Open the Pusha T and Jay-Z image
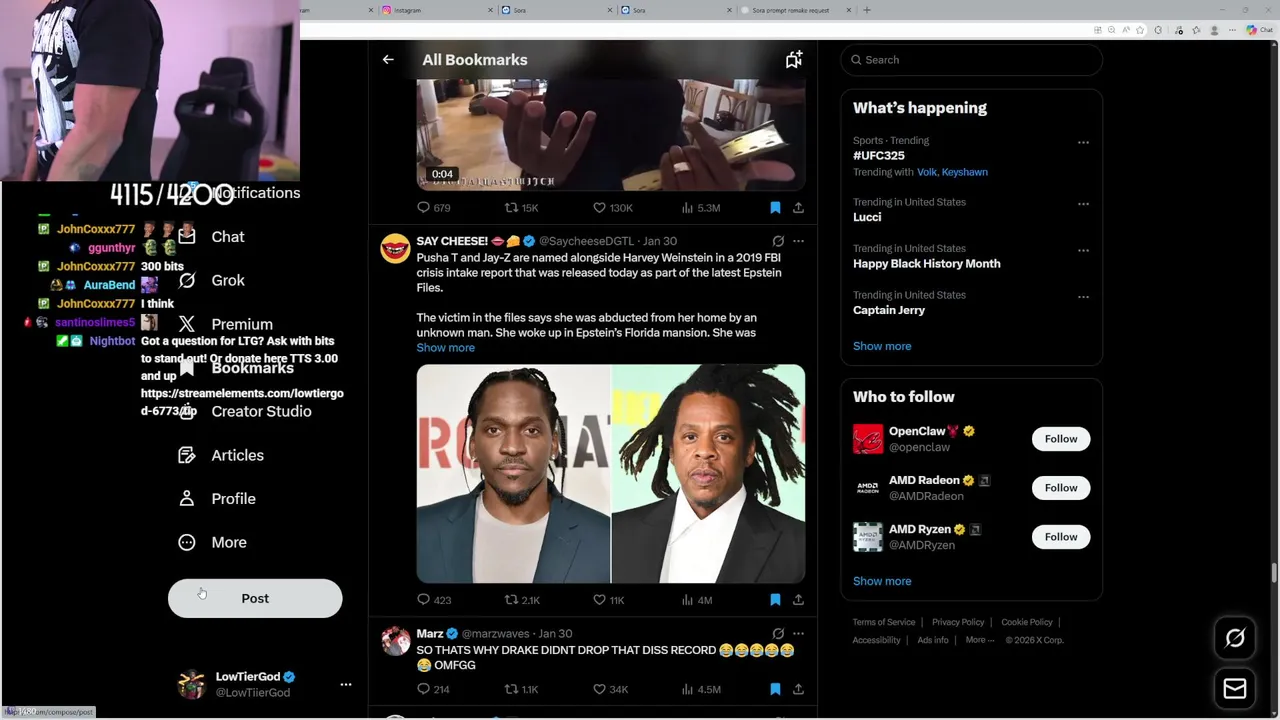This screenshot has height=720, width=1280. 611,474
